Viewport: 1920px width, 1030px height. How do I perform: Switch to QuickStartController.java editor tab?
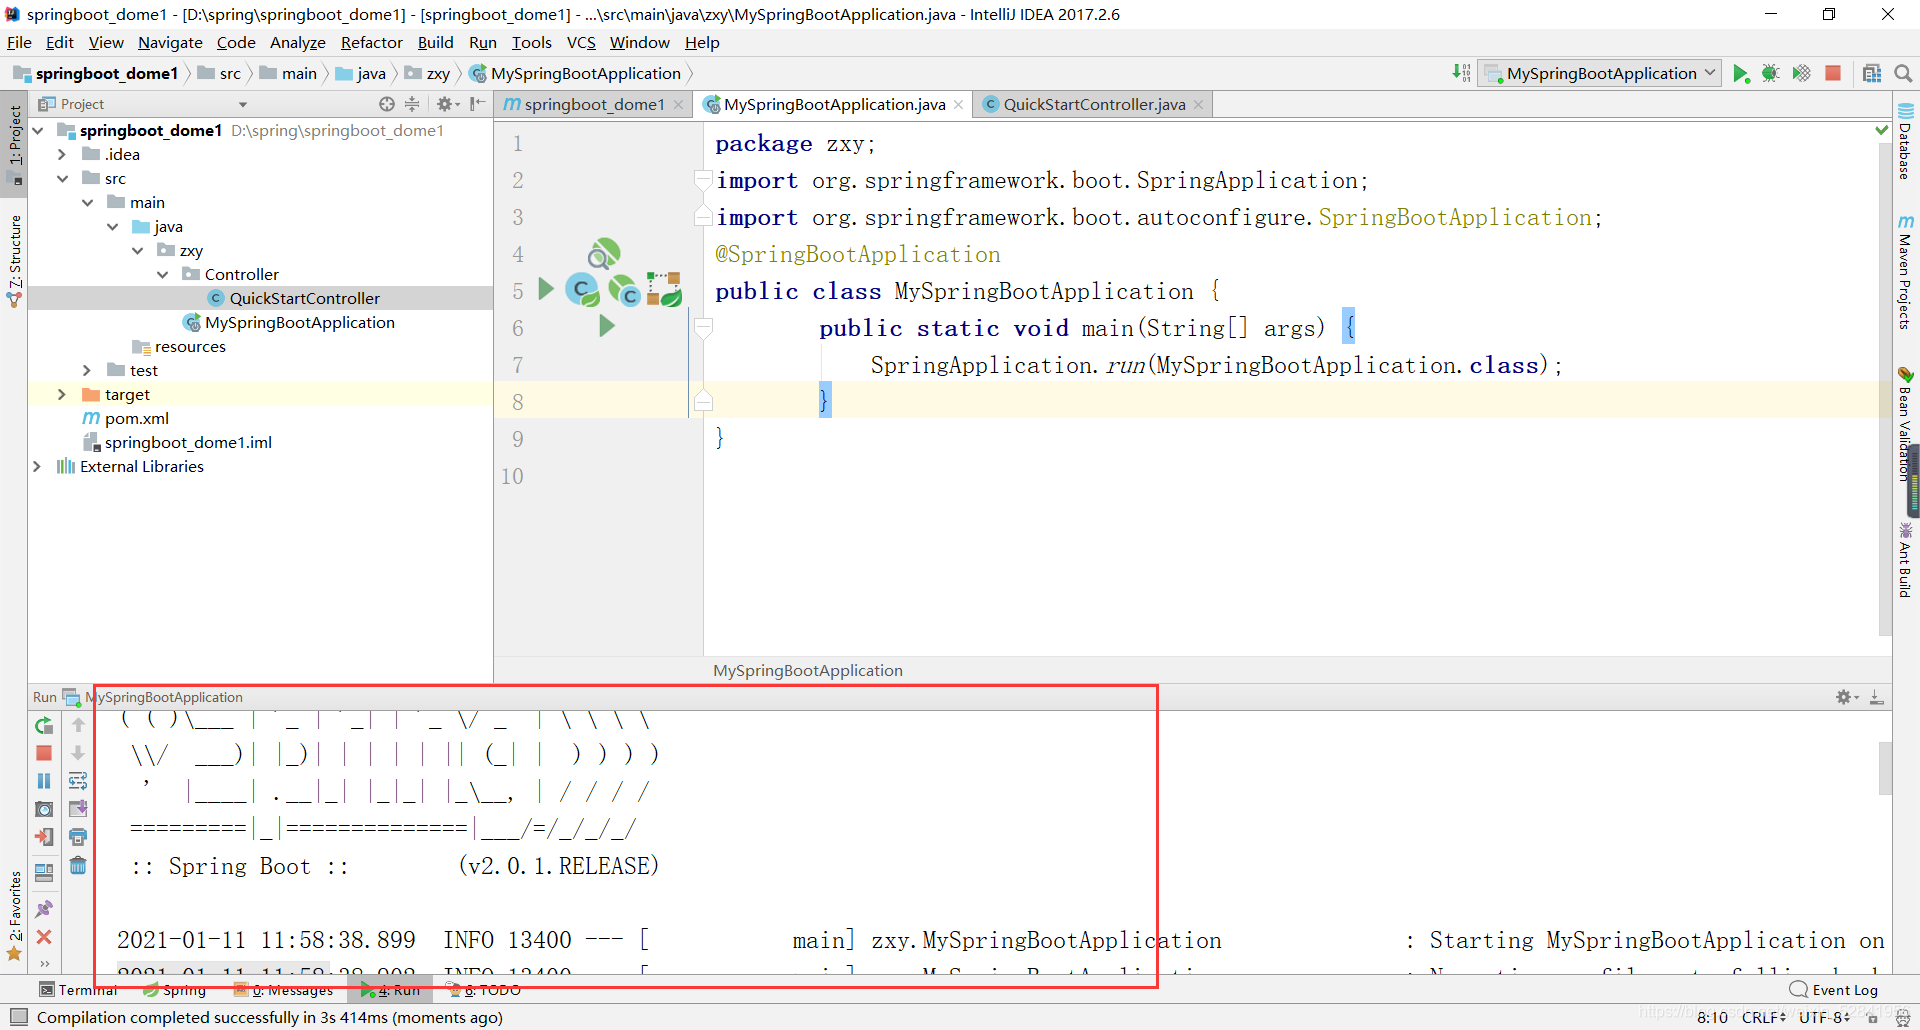click(x=1094, y=104)
